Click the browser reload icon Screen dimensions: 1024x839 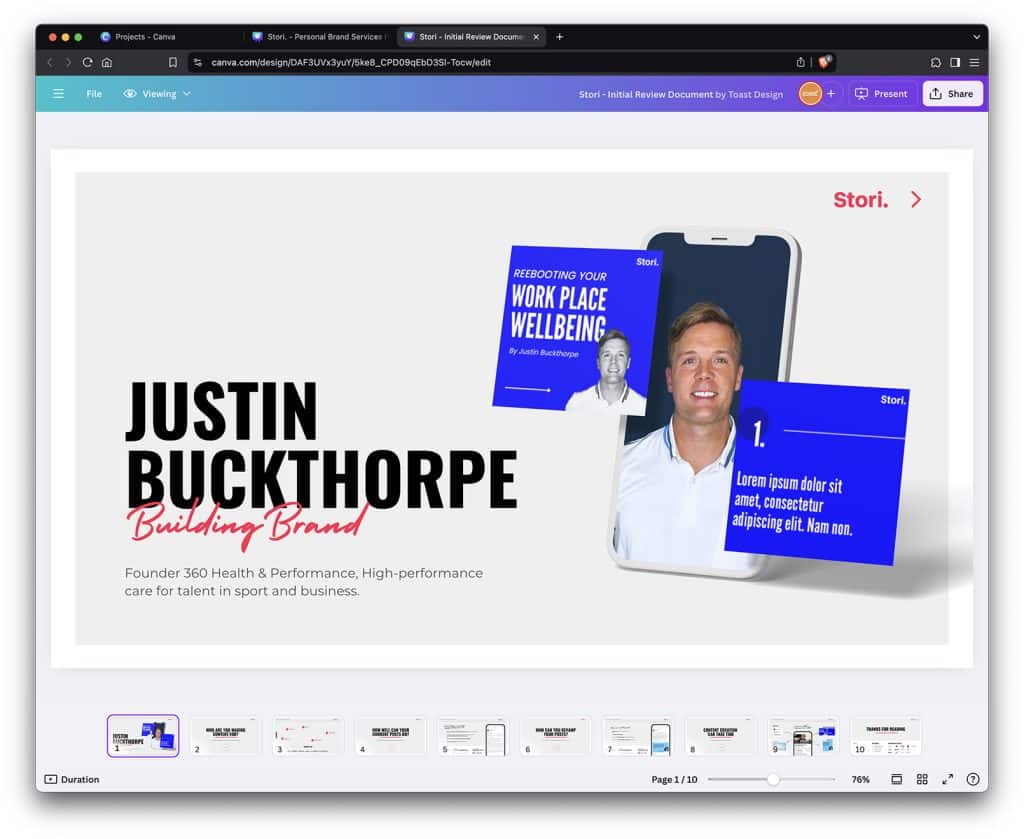(x=89, y=62)
